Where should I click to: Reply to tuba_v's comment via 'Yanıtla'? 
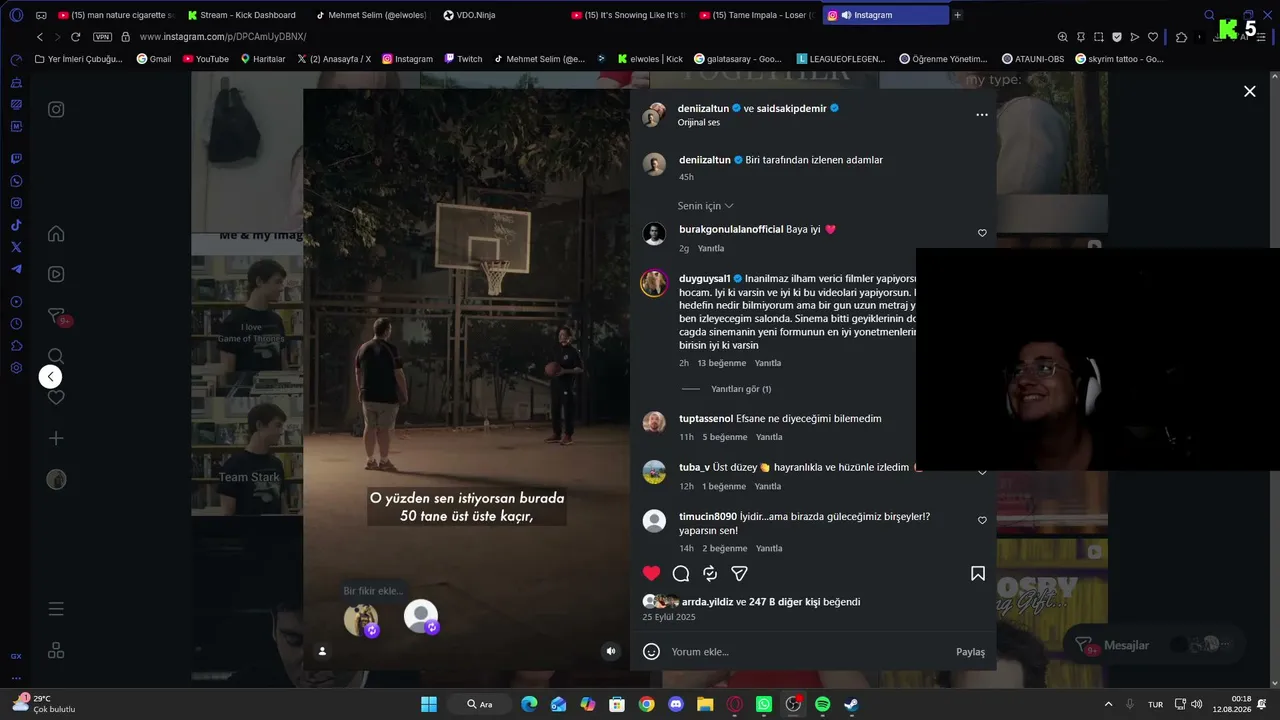pyautogui.click(x=768, y=486)
